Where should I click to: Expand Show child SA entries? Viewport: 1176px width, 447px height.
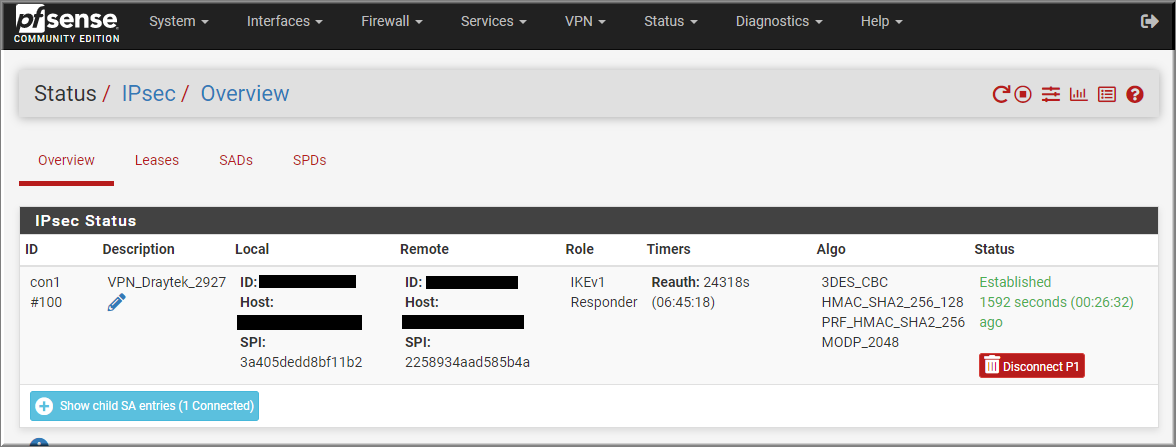point(145,406)
